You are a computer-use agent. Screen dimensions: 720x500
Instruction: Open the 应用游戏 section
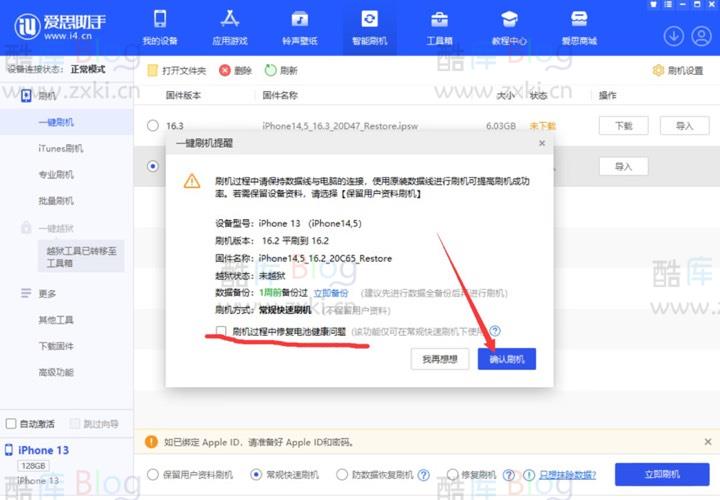coord(230,28)
